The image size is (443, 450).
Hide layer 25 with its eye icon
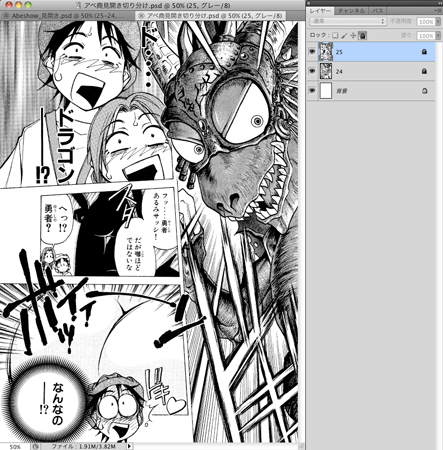coord(312,52)
